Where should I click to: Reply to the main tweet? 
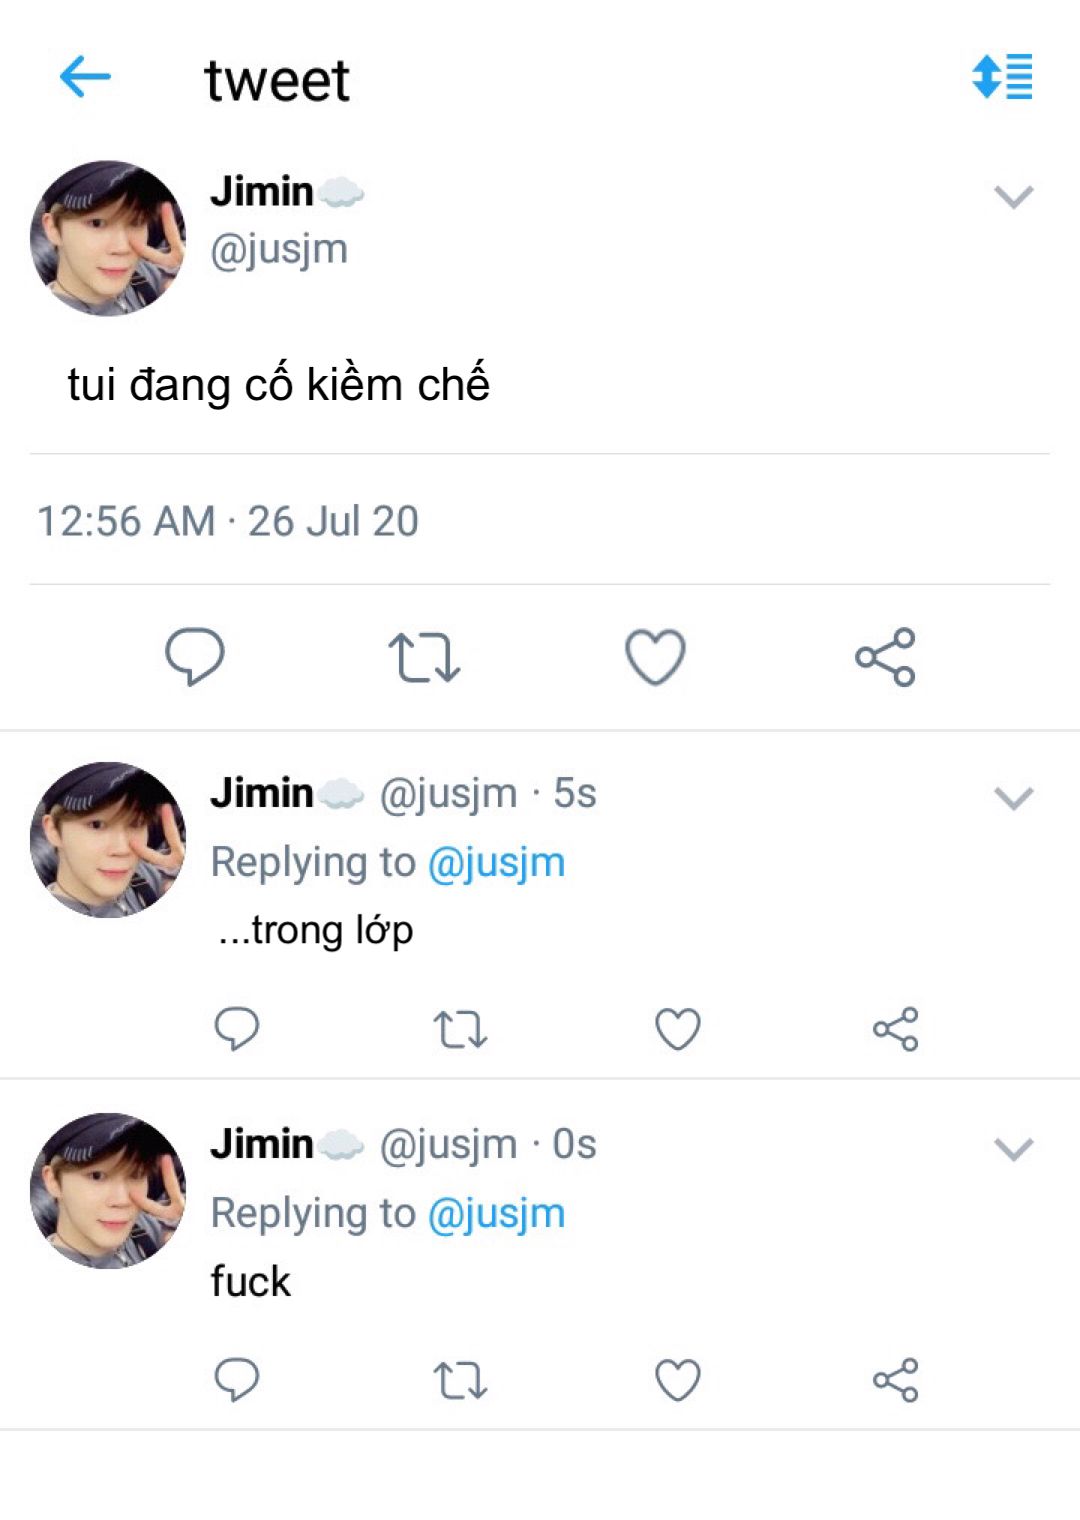[194, 656]
